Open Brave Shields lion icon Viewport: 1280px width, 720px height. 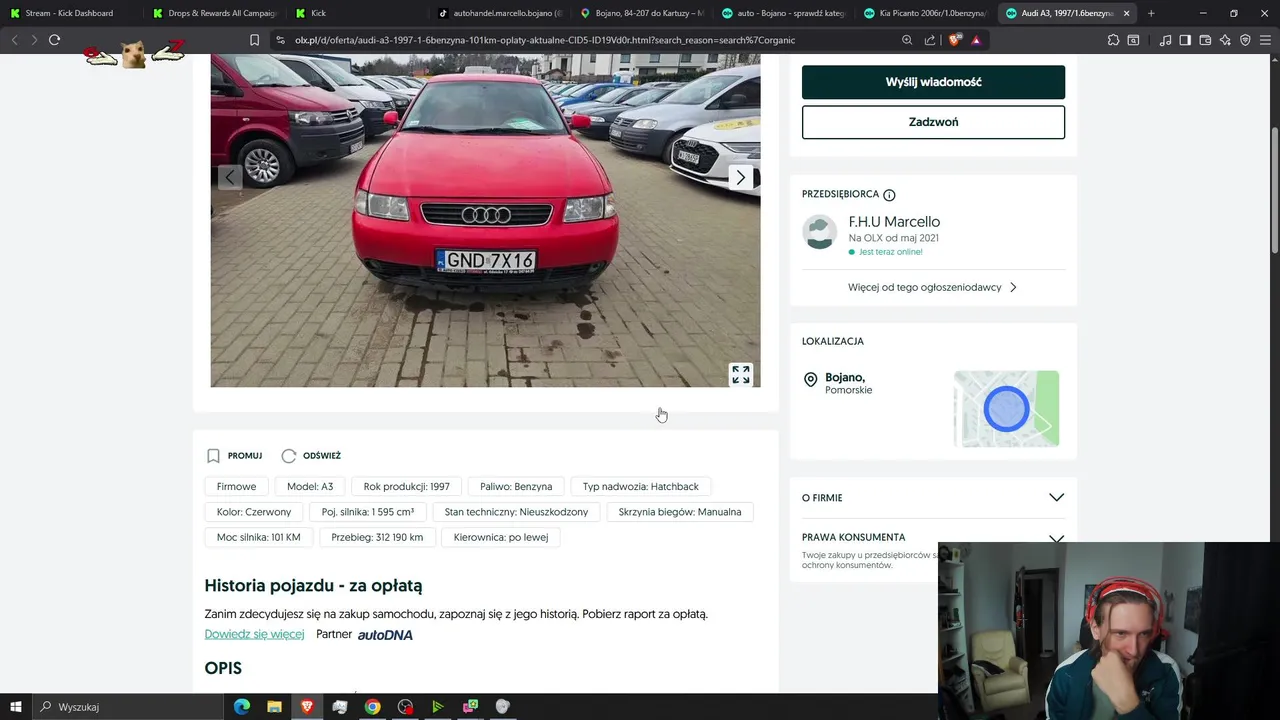(954, 40)
